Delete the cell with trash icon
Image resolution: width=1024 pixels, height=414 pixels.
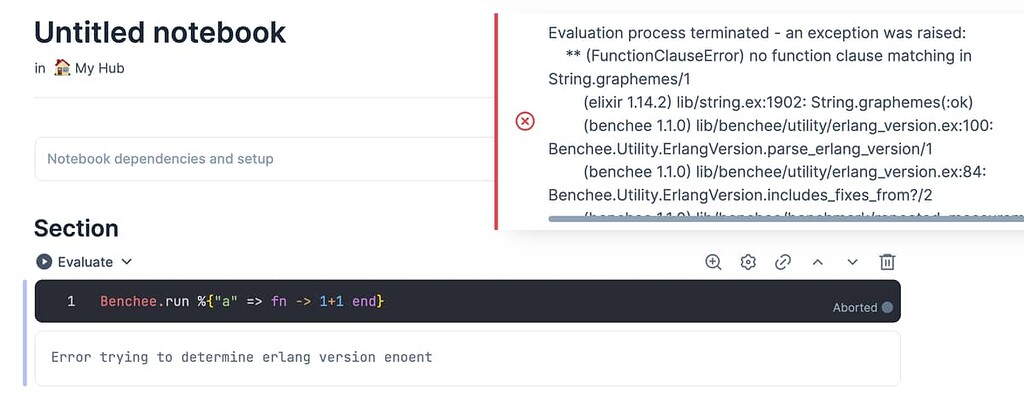pos(887,262)
